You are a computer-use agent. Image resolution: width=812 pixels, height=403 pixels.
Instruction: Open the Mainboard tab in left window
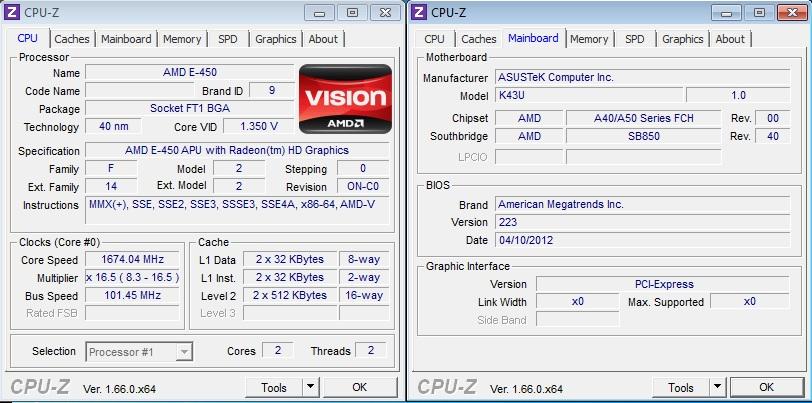[126, 39]
